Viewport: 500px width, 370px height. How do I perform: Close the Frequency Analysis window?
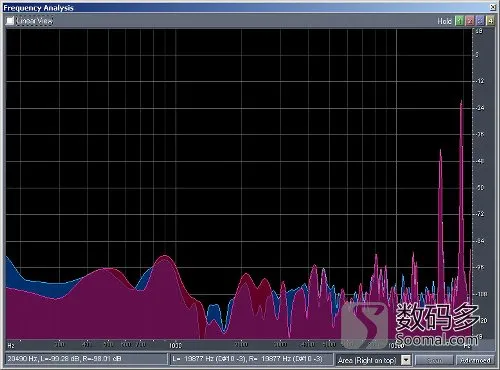pos(493,7)
